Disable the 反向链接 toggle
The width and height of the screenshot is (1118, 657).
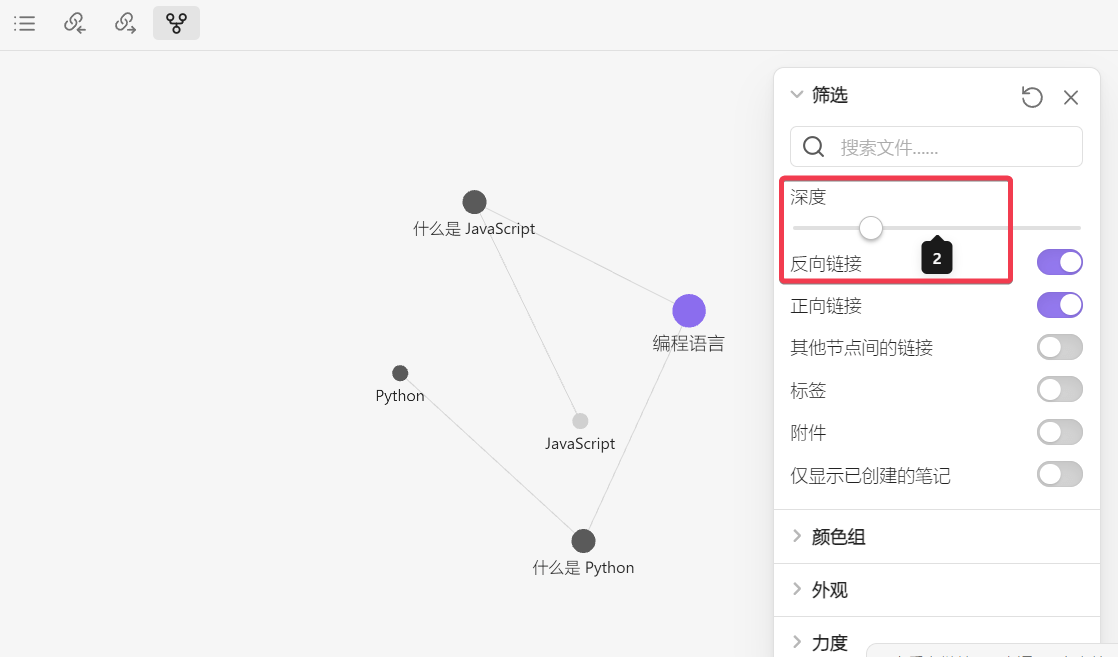[x=1060, y=263]
